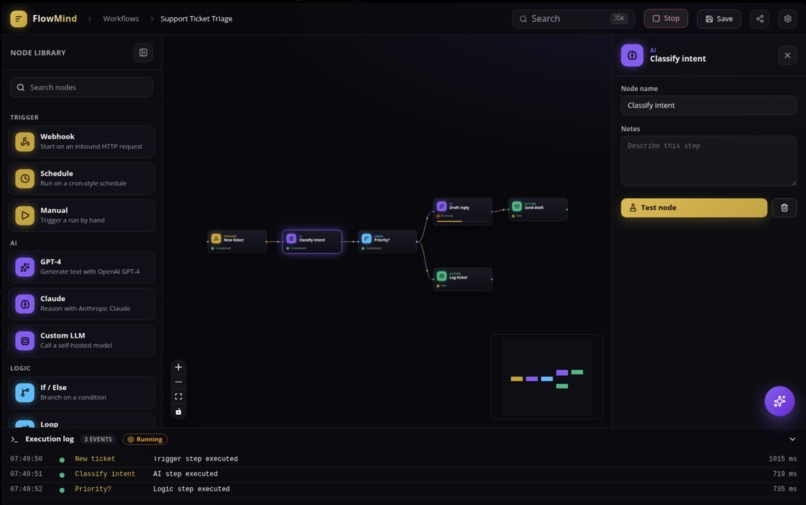Click the minimap overview

(x=546, y=376)
